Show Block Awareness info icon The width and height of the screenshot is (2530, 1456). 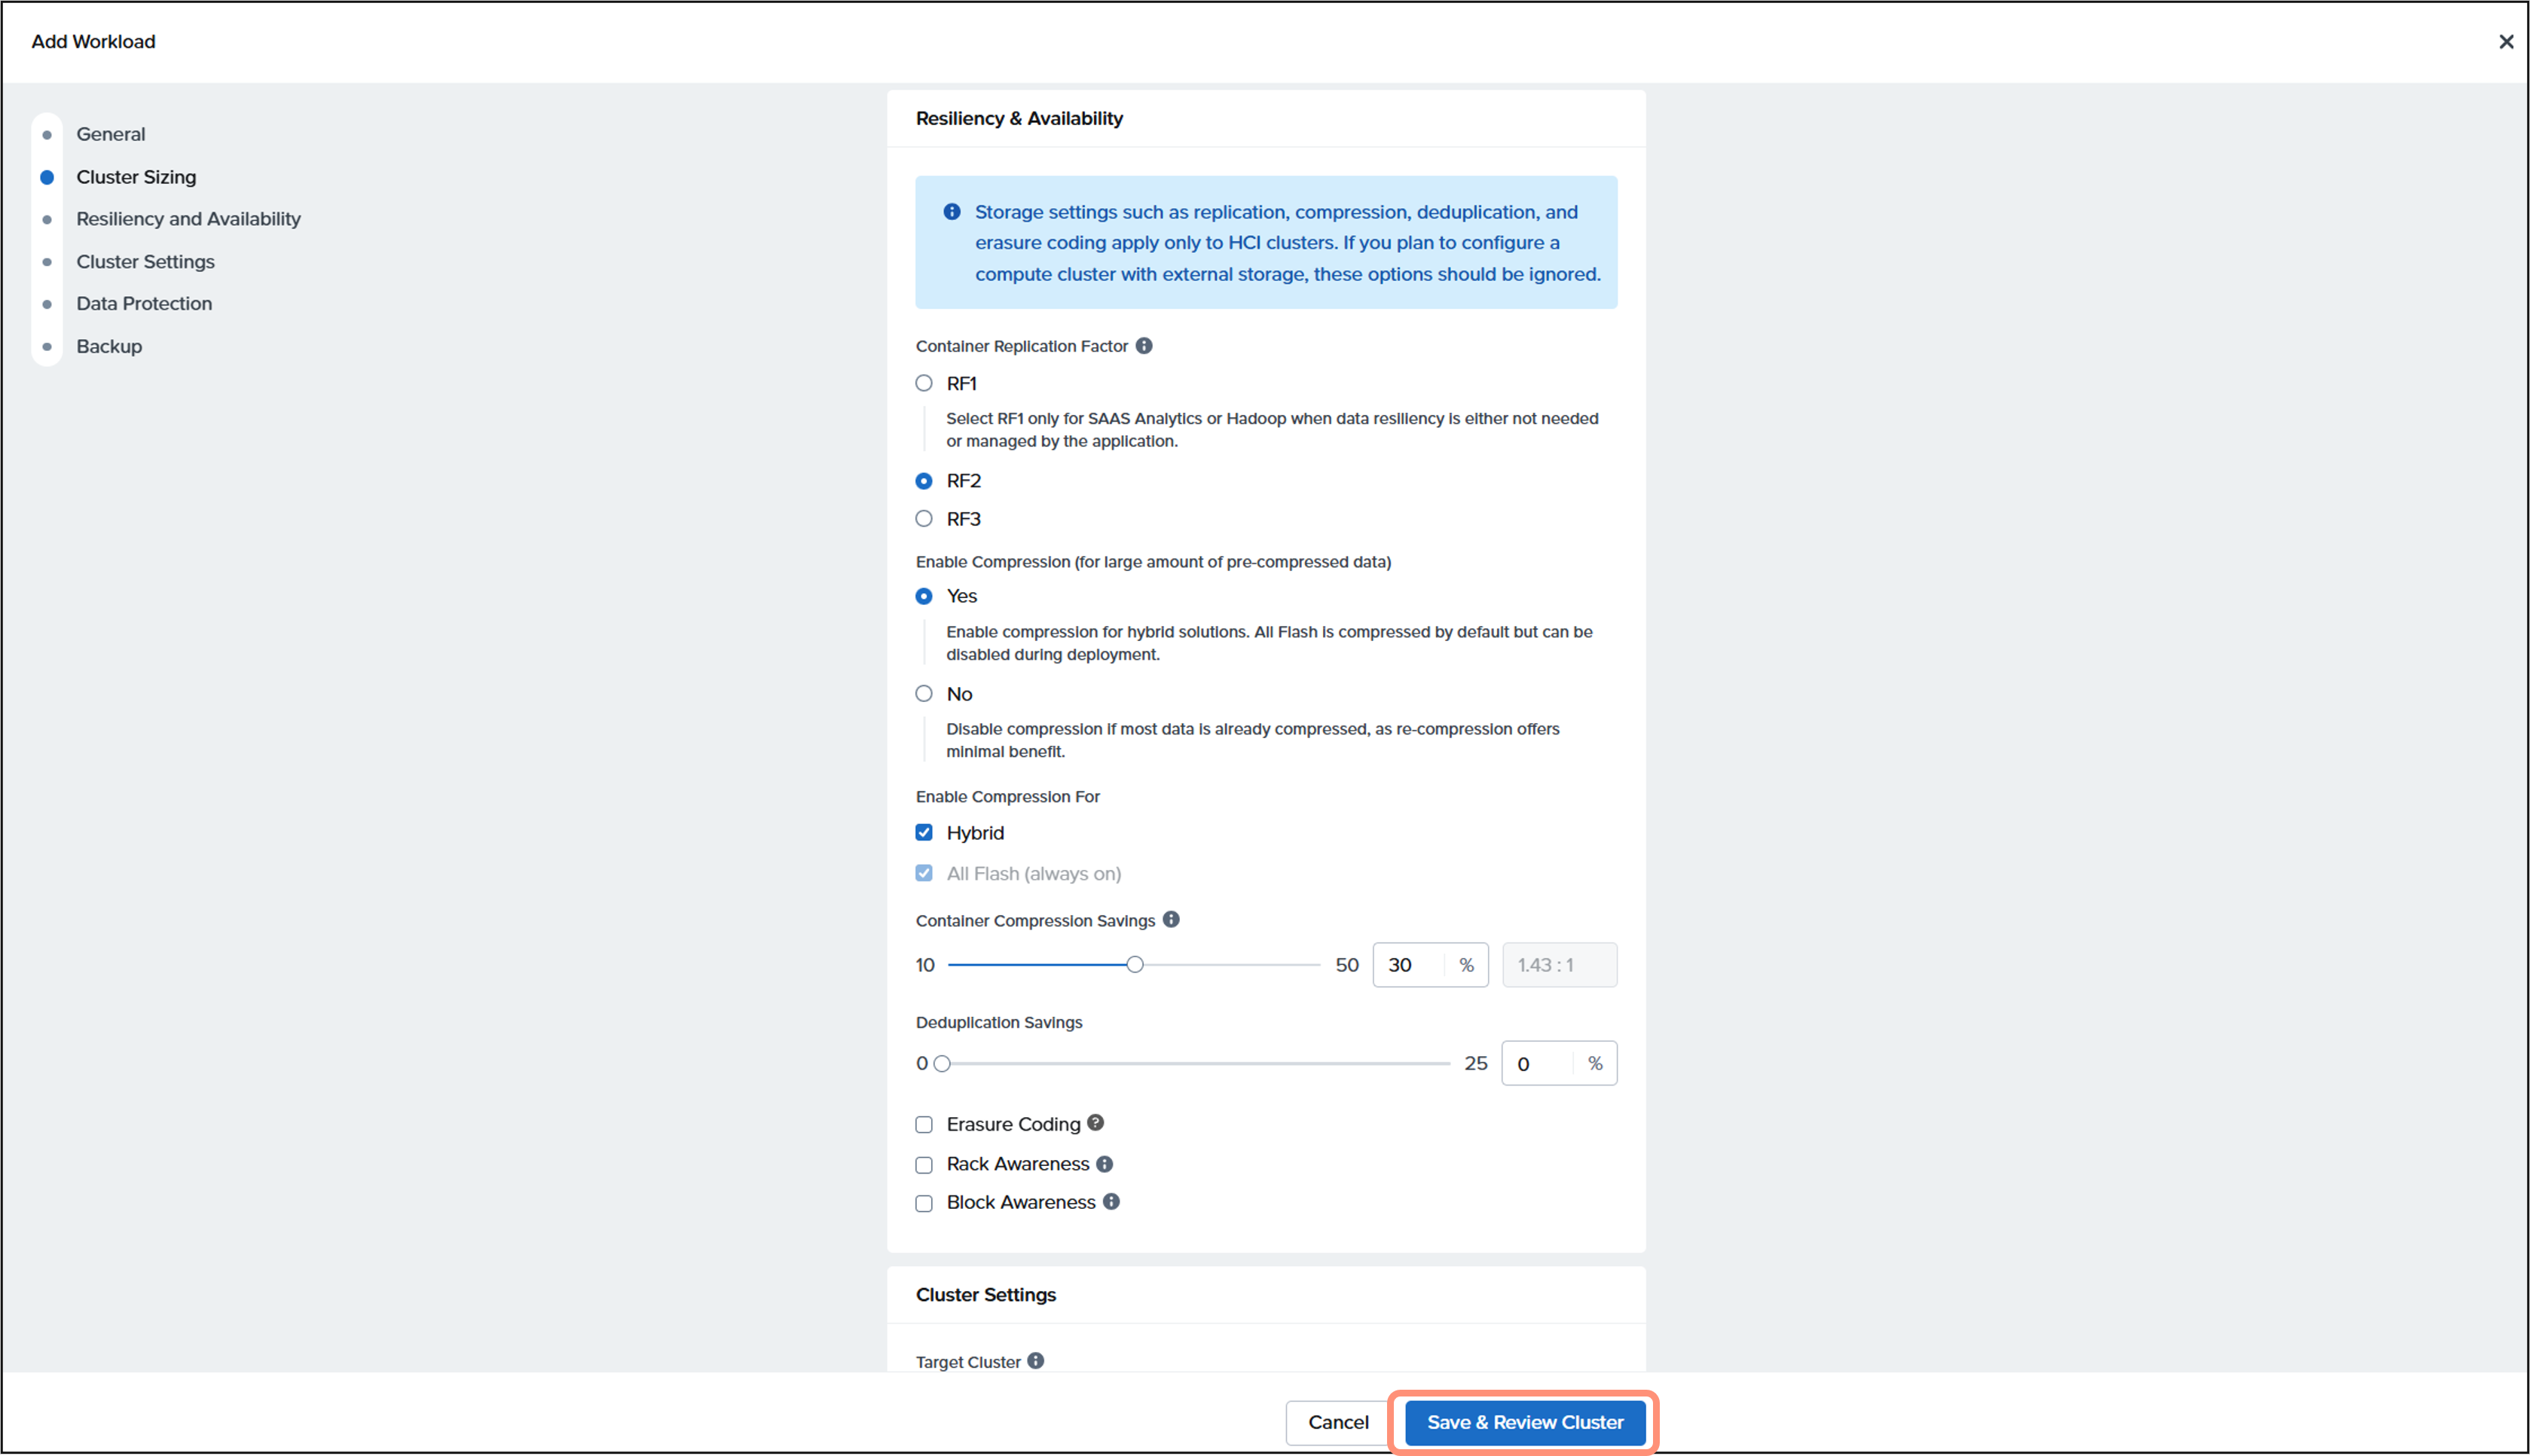(x=1111, y=1201)
